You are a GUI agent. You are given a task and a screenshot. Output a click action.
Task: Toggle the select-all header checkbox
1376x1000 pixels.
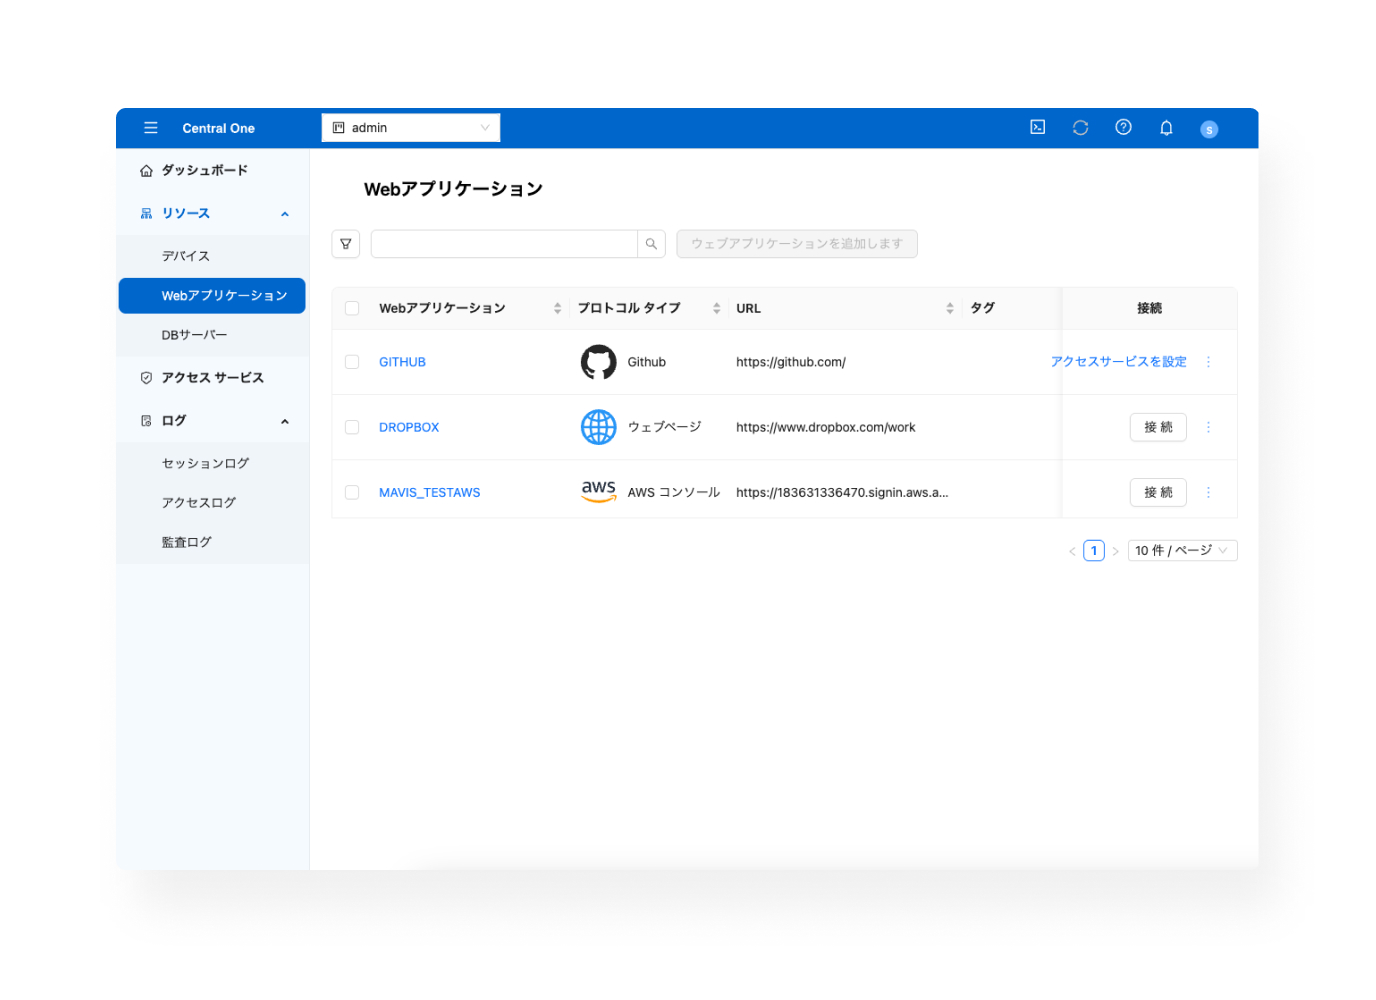click(352, 308)
